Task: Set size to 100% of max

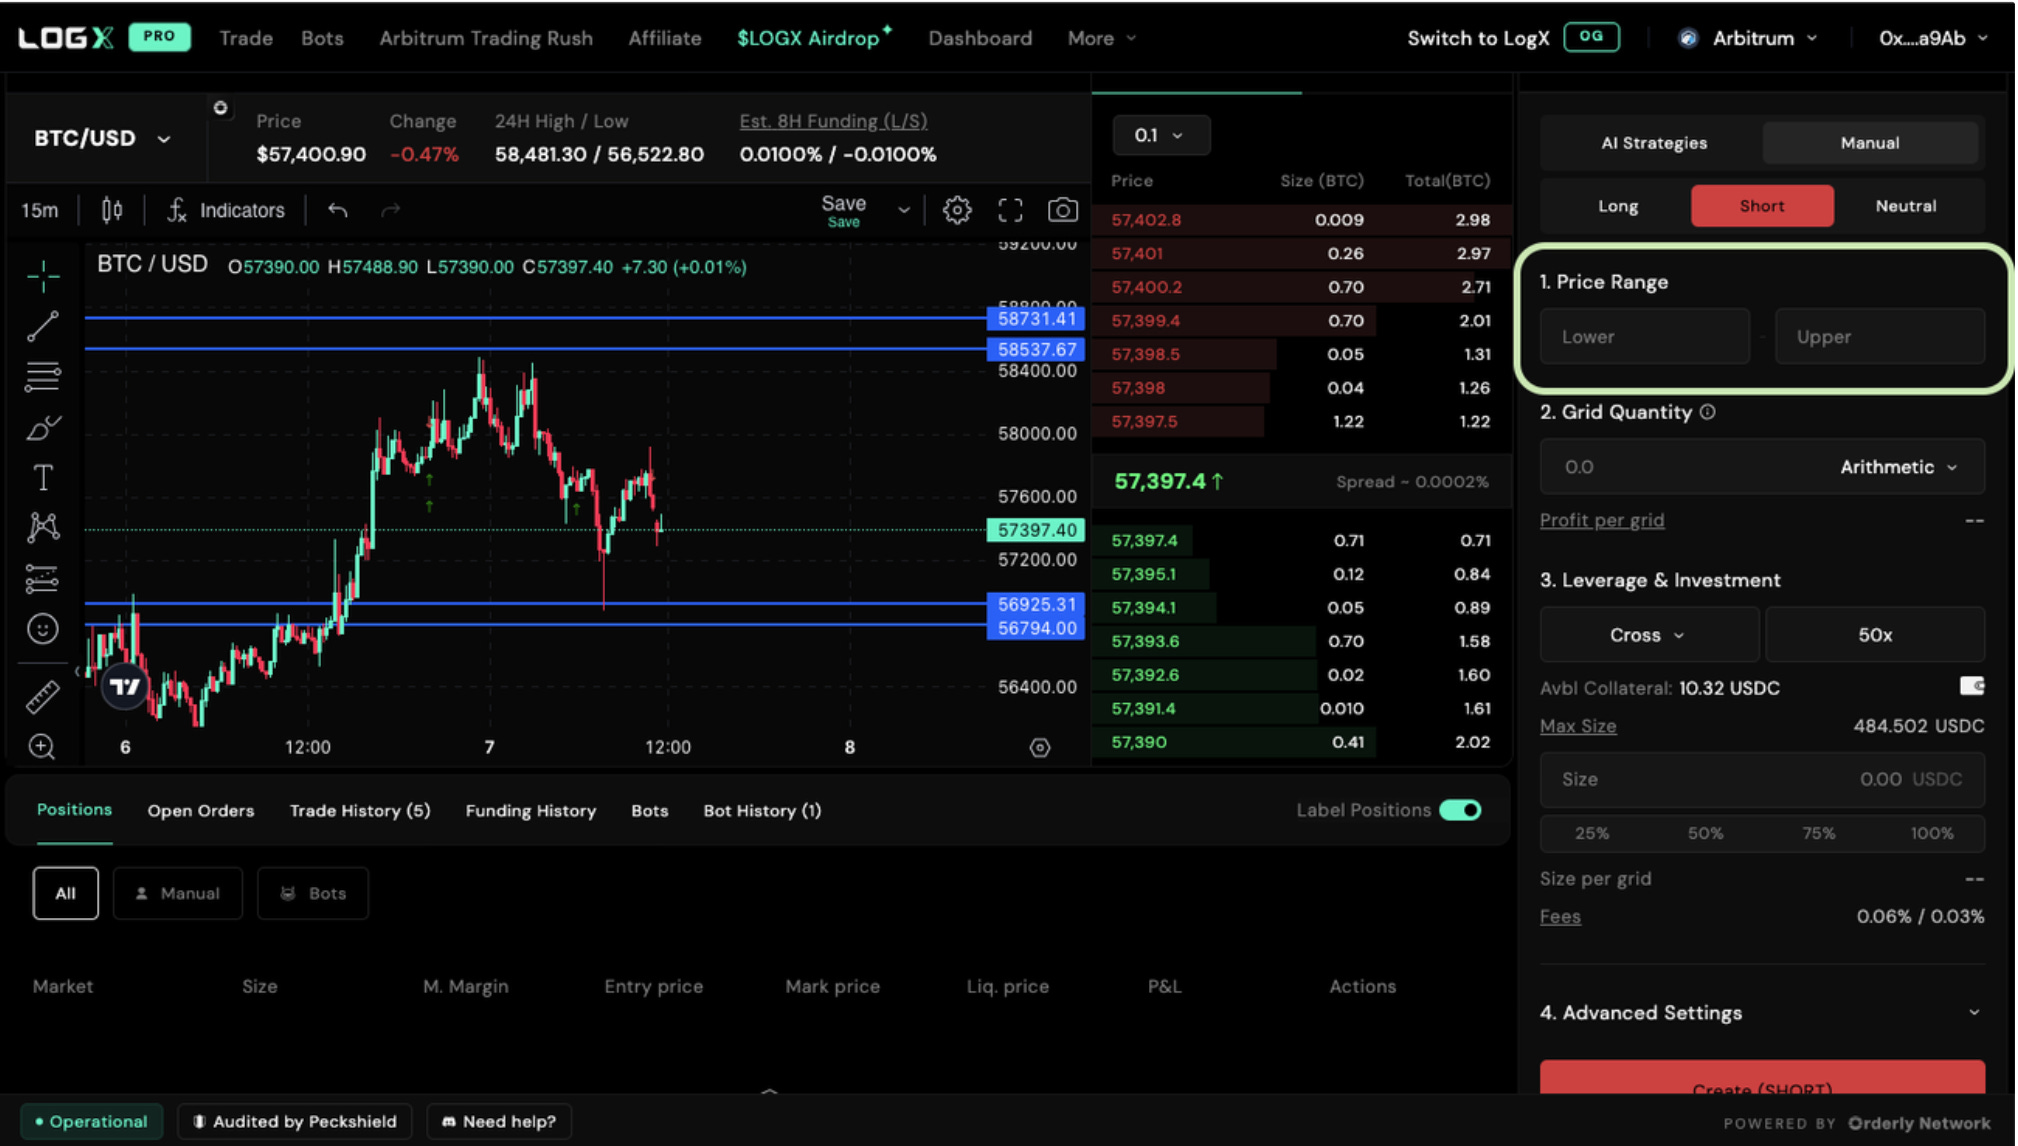Action: pos(1931,833)
